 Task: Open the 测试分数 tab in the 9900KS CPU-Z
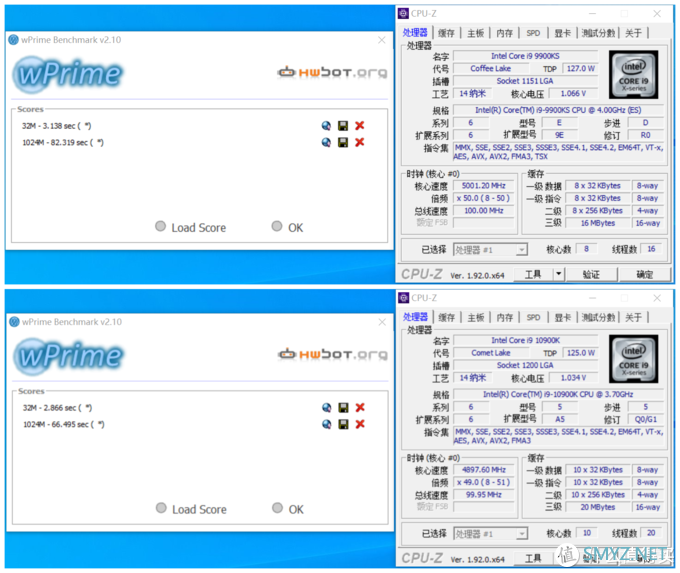tap(598, 33)
